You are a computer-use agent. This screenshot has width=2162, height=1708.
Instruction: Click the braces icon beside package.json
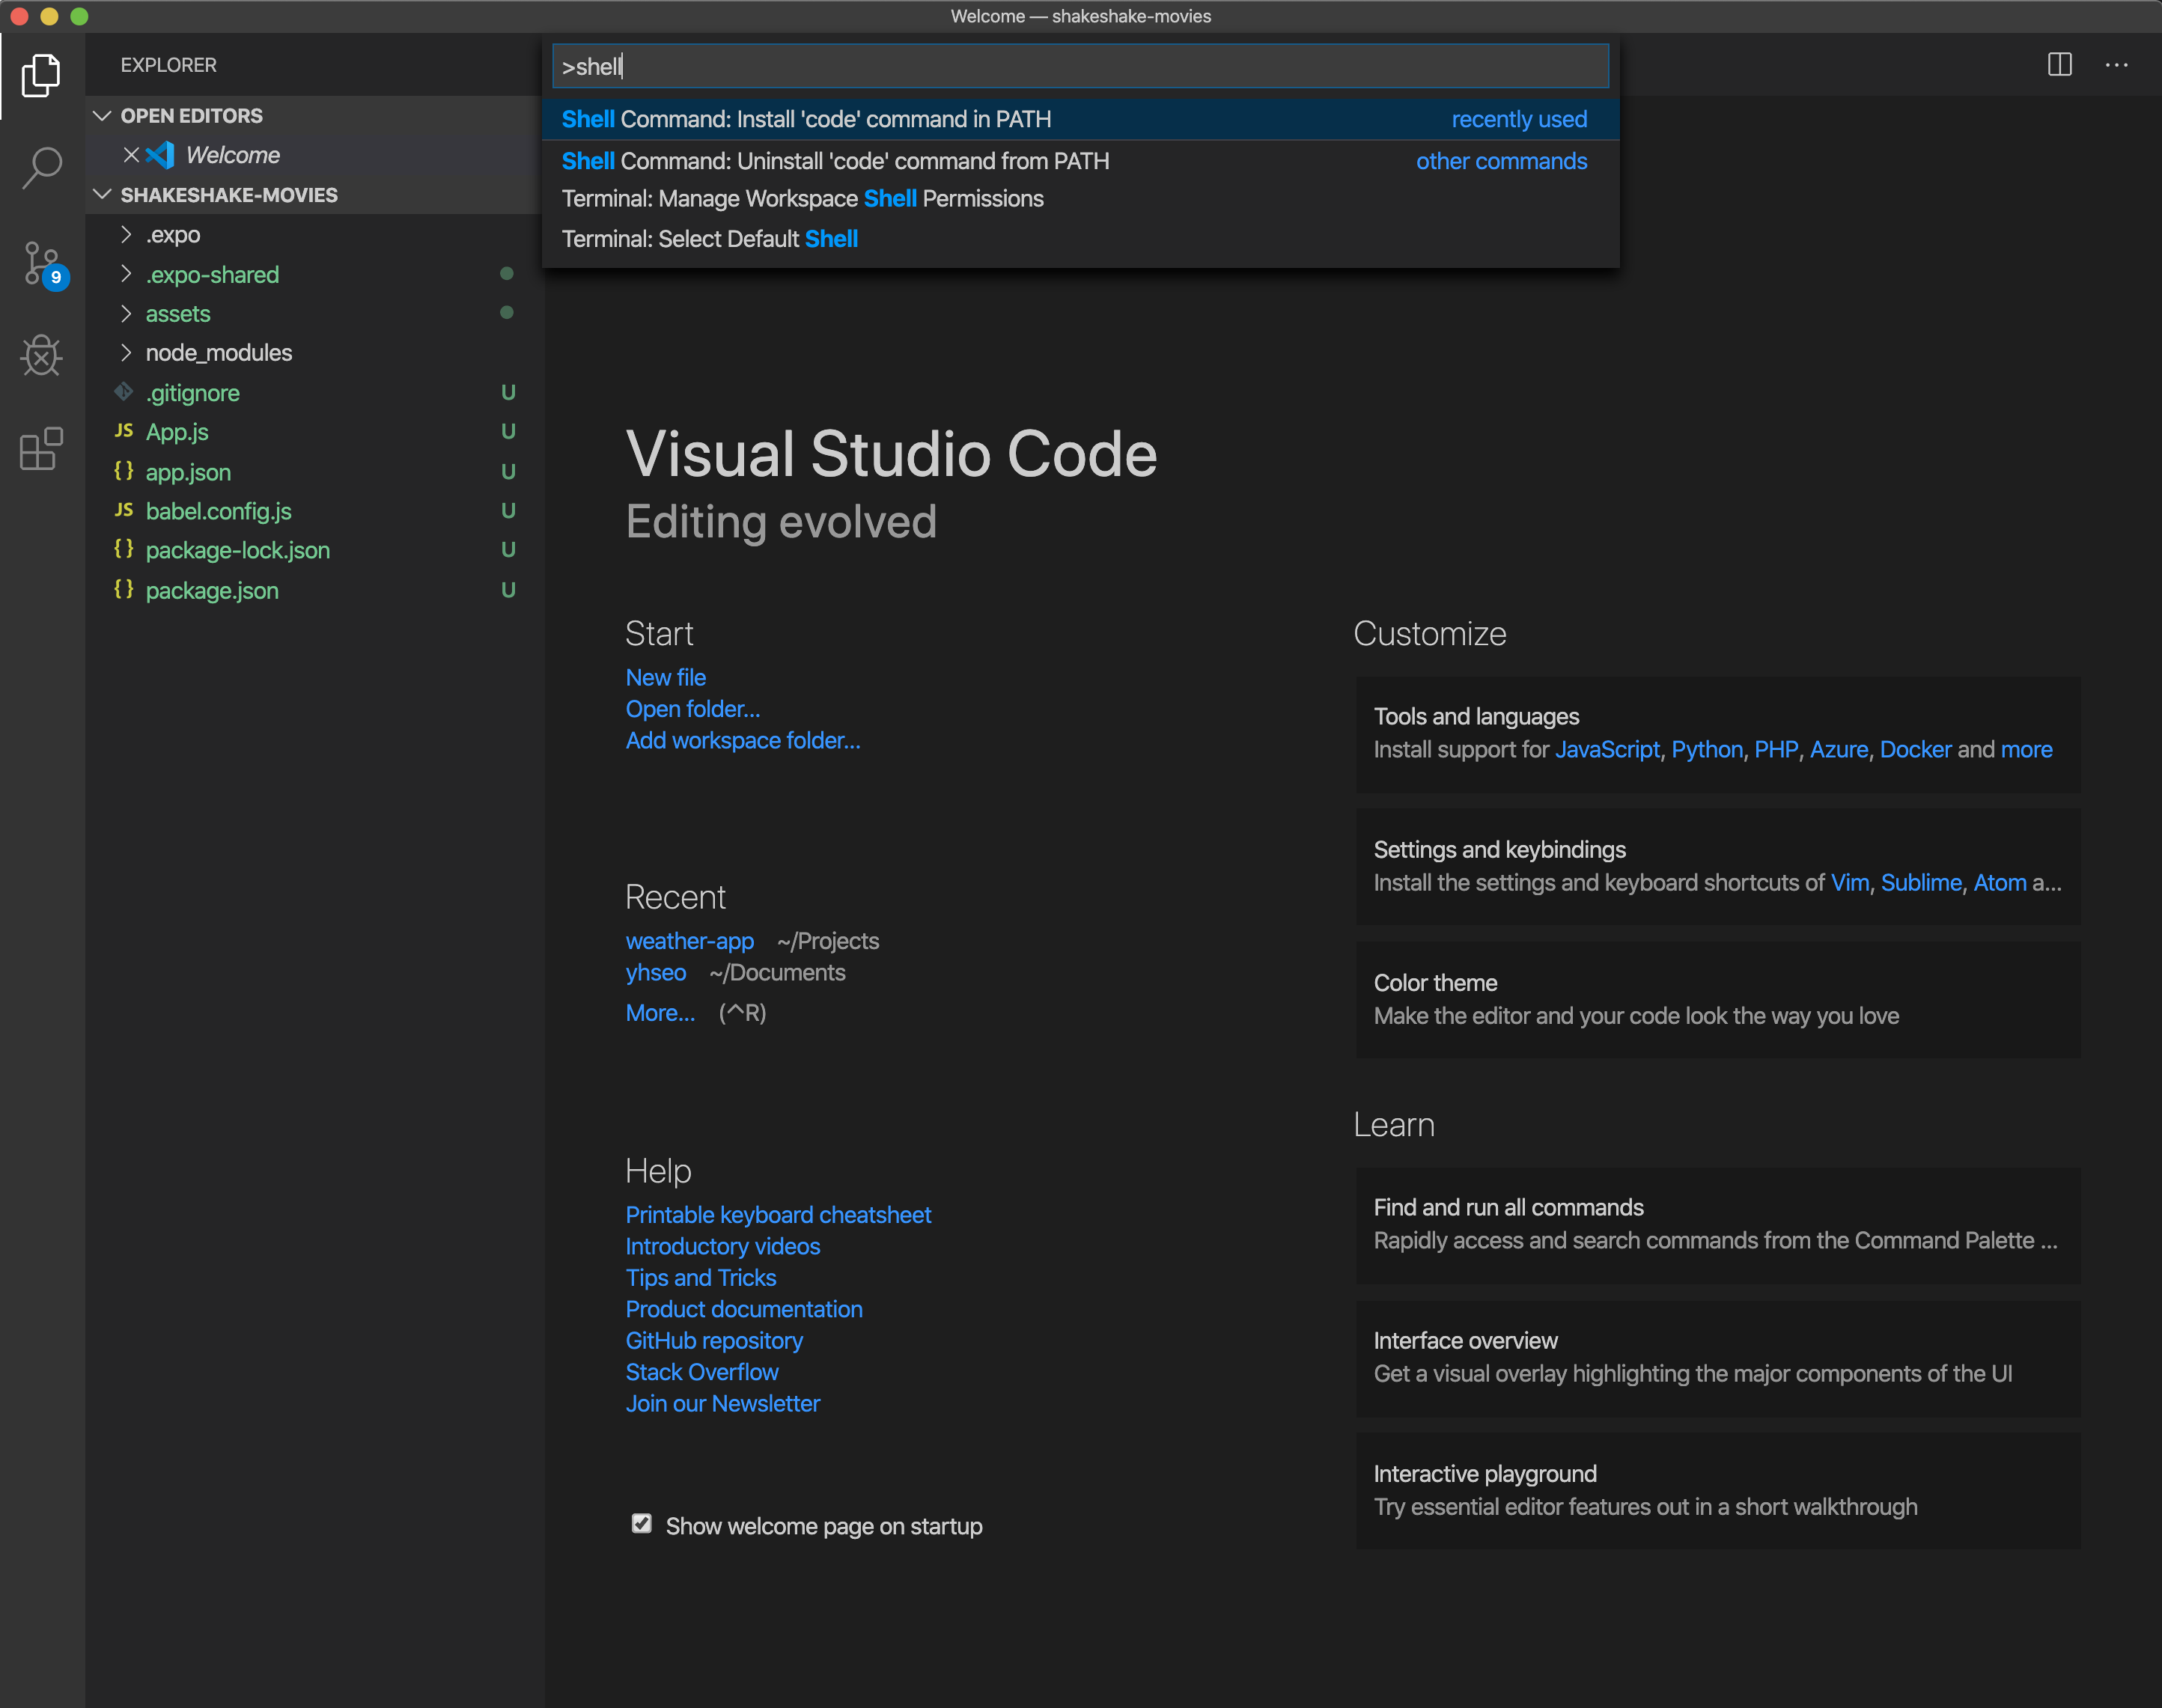124,589
